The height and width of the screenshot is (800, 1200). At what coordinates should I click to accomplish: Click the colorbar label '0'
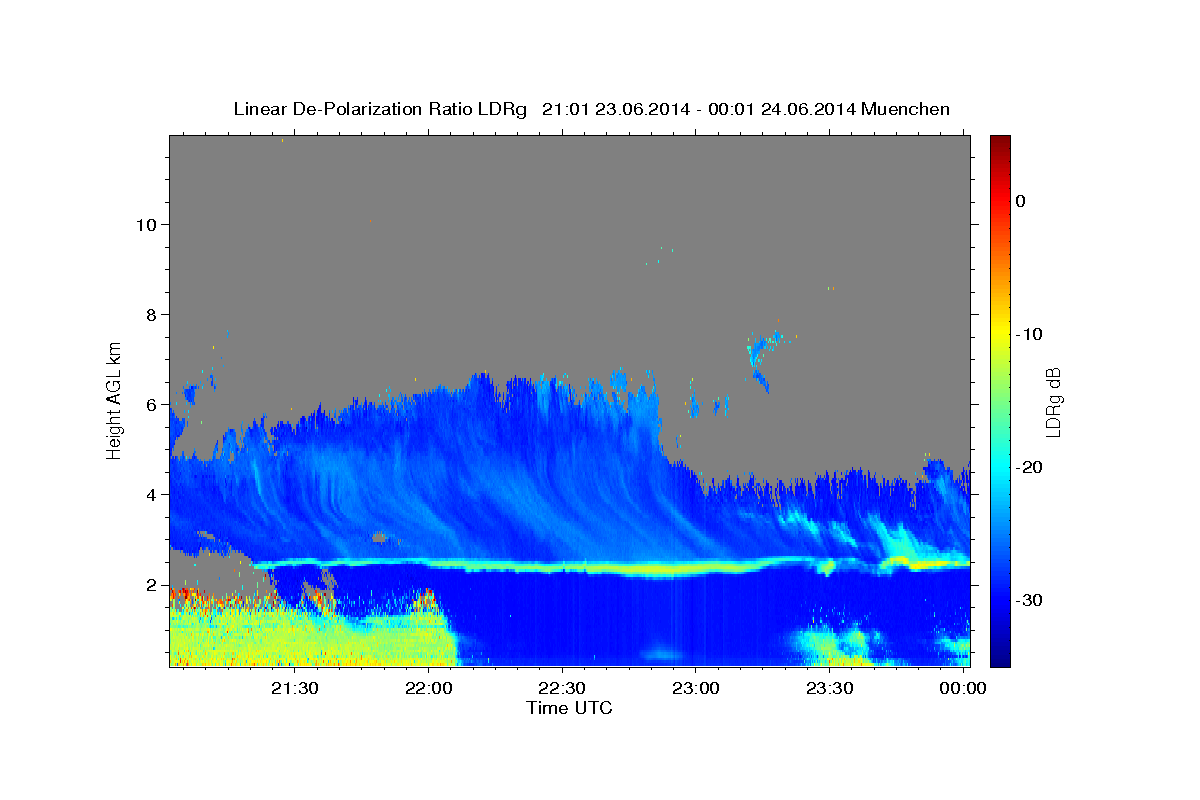tap(1021, 201)
